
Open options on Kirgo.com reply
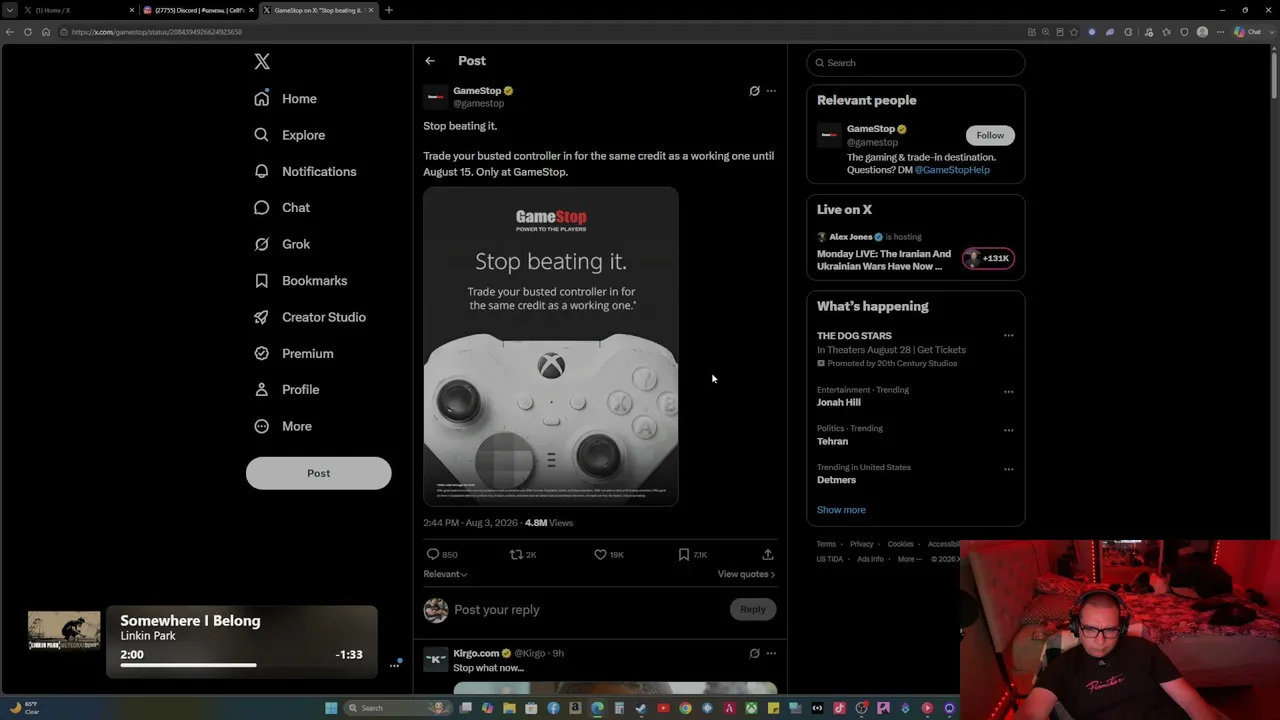pyautogui.click(x=771, y=653)
